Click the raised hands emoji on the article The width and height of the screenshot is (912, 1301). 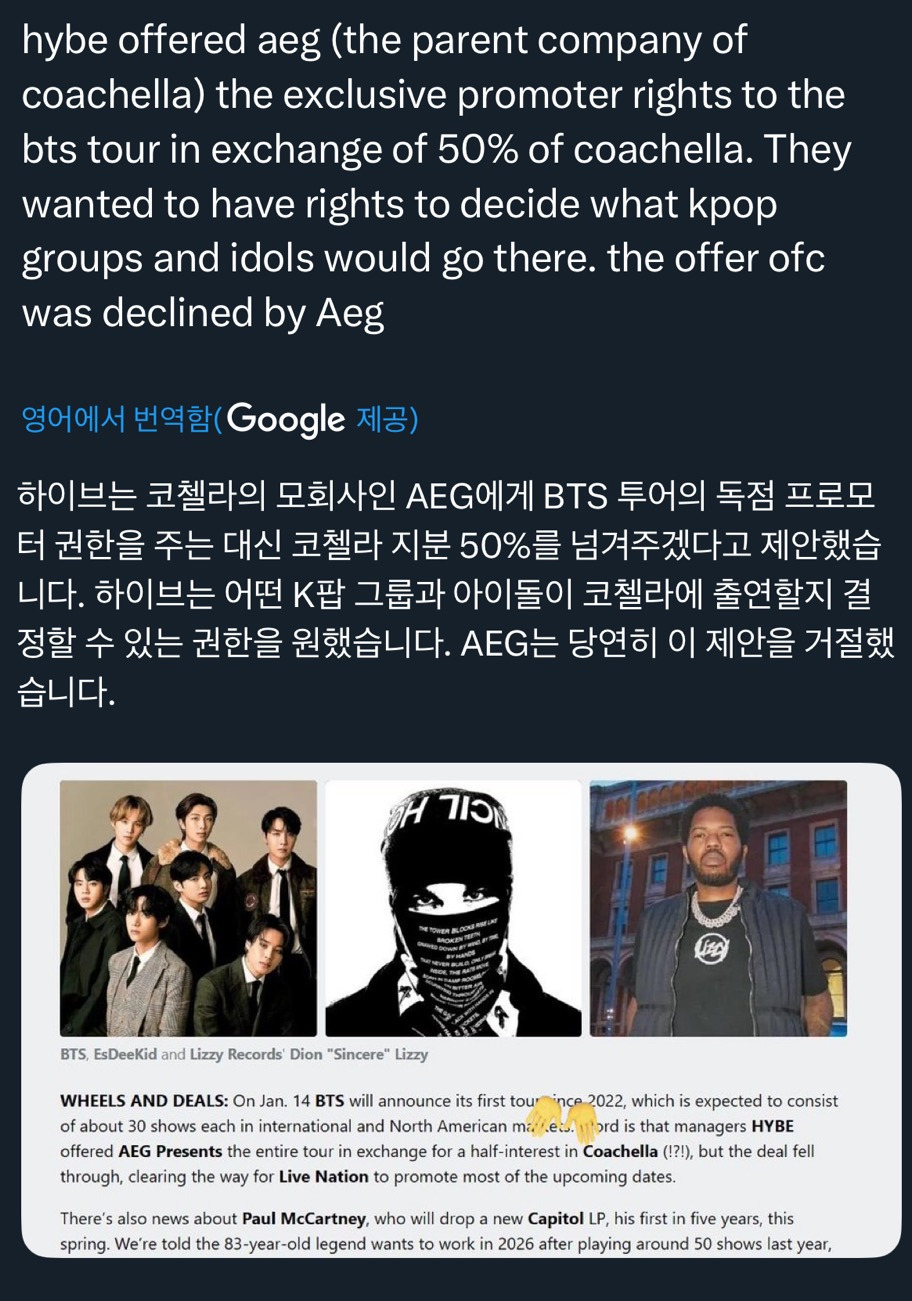[x=562, y=1112]
